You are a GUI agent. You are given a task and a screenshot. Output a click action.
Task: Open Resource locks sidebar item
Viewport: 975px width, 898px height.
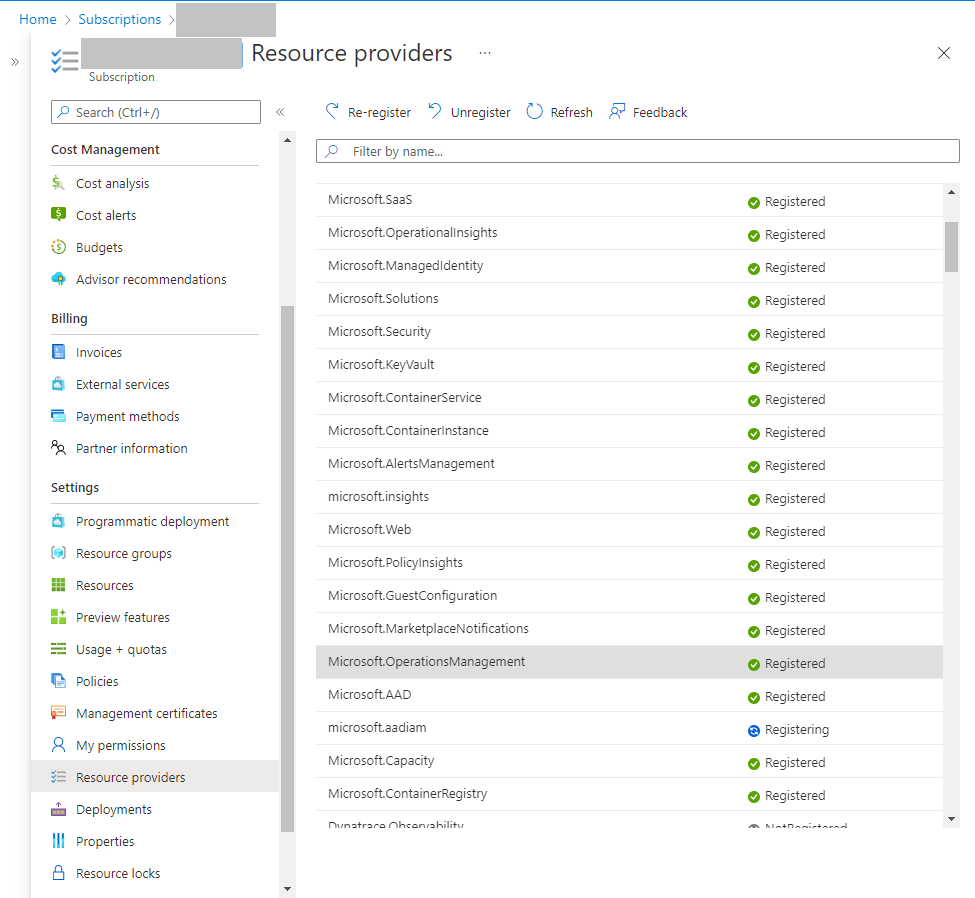pos(117,873)
